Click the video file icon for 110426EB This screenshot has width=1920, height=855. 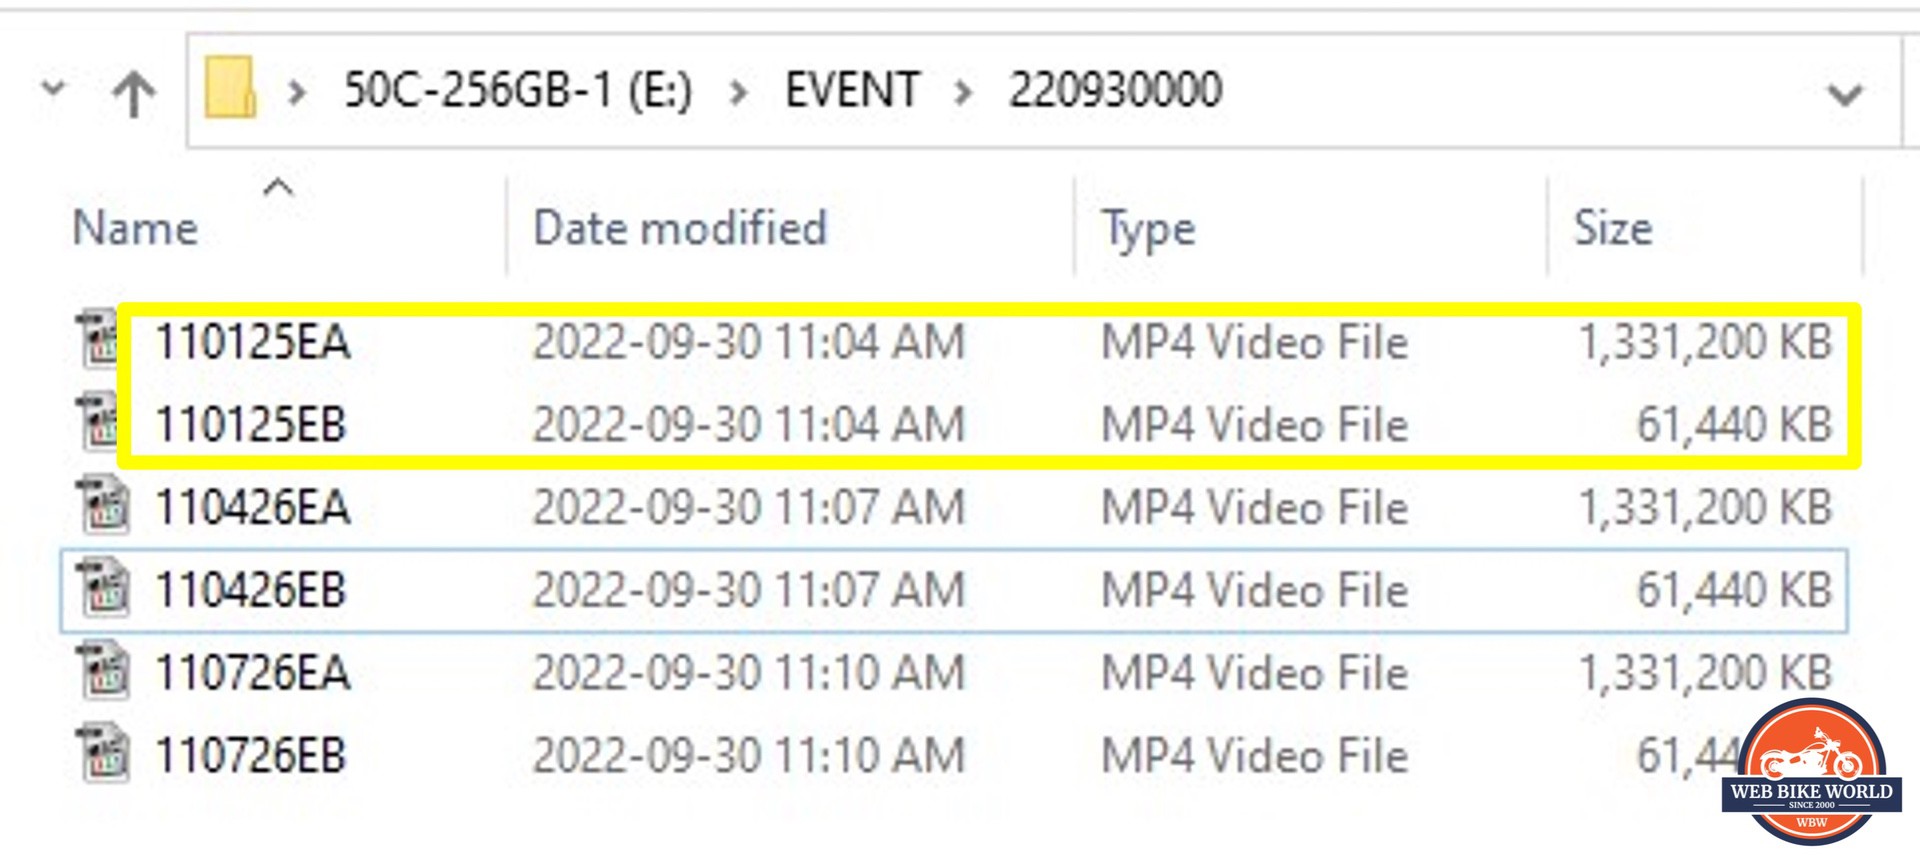click(x=103, y=588)
